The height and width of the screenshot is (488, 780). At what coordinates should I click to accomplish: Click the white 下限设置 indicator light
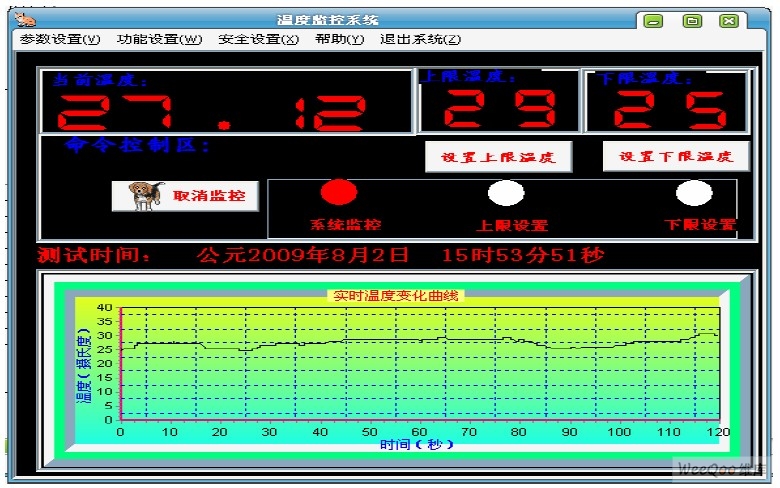tap(694, 192)
